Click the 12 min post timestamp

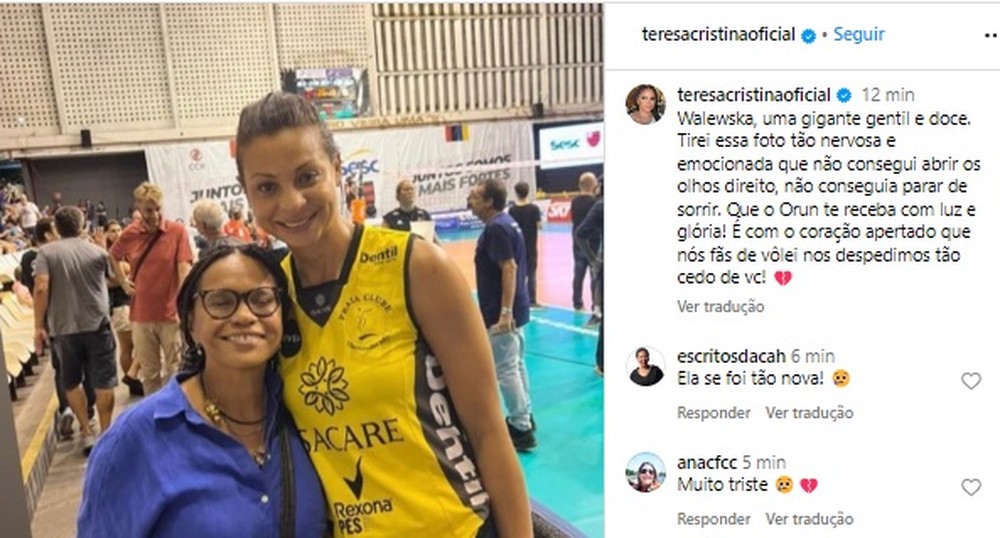[888, 95]
